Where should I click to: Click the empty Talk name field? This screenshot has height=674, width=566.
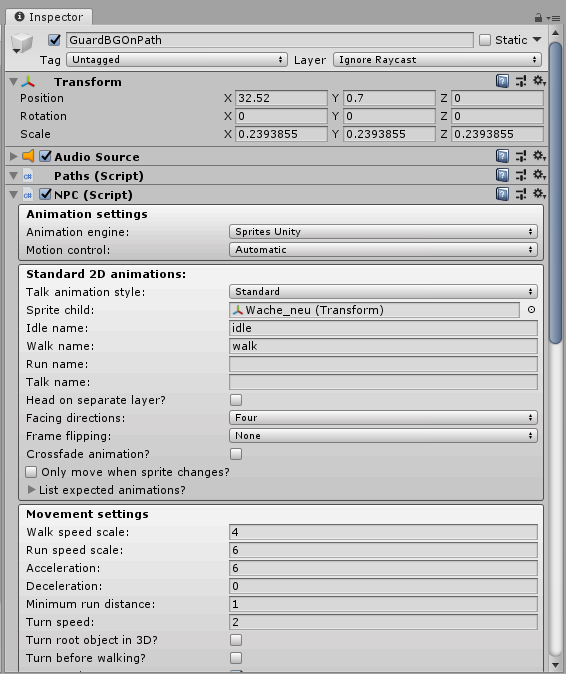point(383,382)
